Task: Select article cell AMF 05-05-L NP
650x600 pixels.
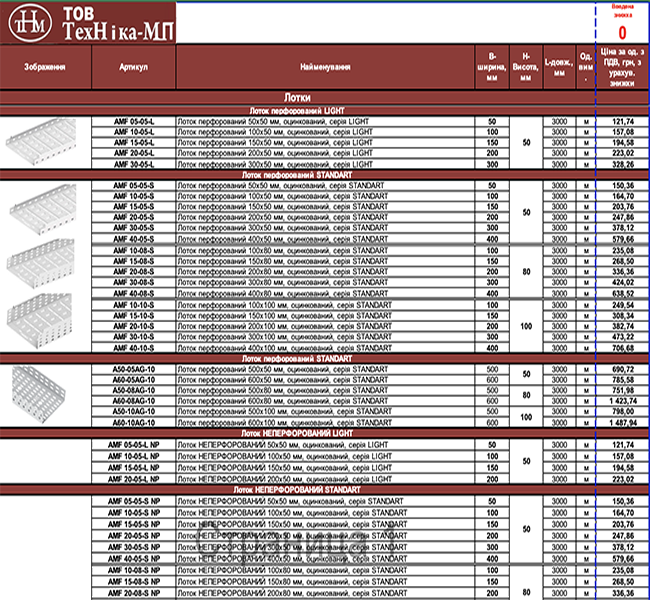Action: click(133, 445)
